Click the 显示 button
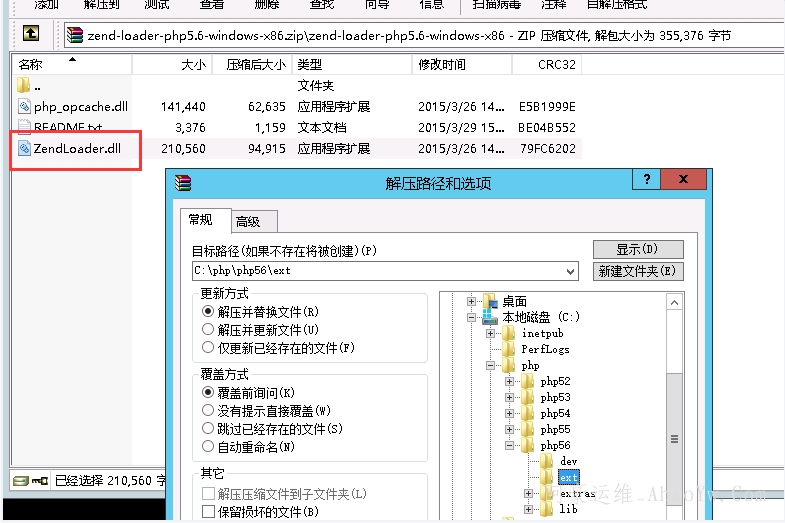 tap(637, 249)
